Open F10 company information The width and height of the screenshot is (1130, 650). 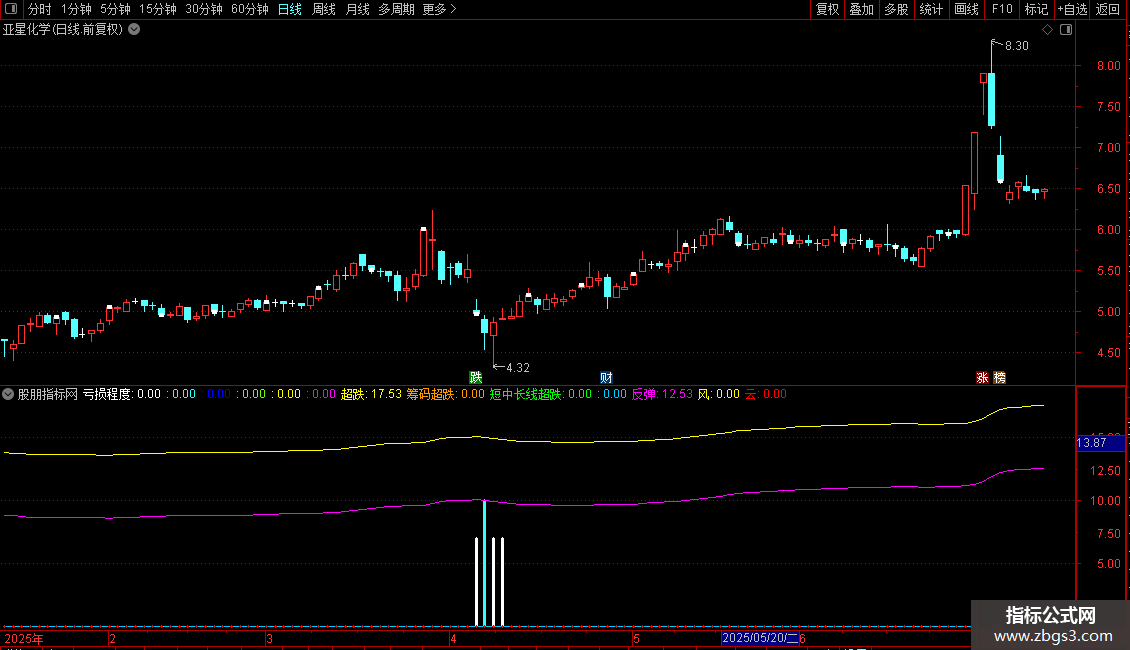click(1002, 9)
